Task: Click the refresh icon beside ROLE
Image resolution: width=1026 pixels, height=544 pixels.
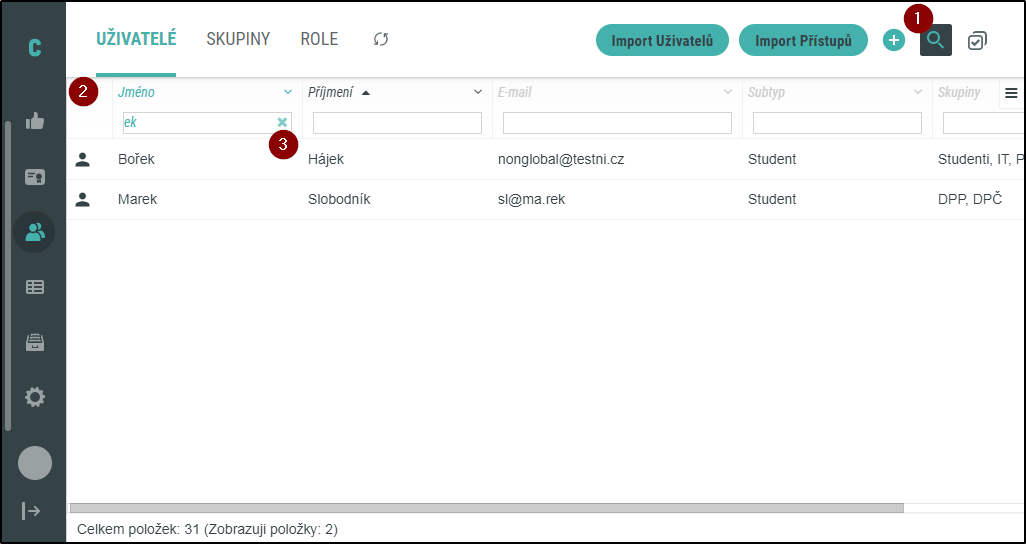Action: click(381, 40)
